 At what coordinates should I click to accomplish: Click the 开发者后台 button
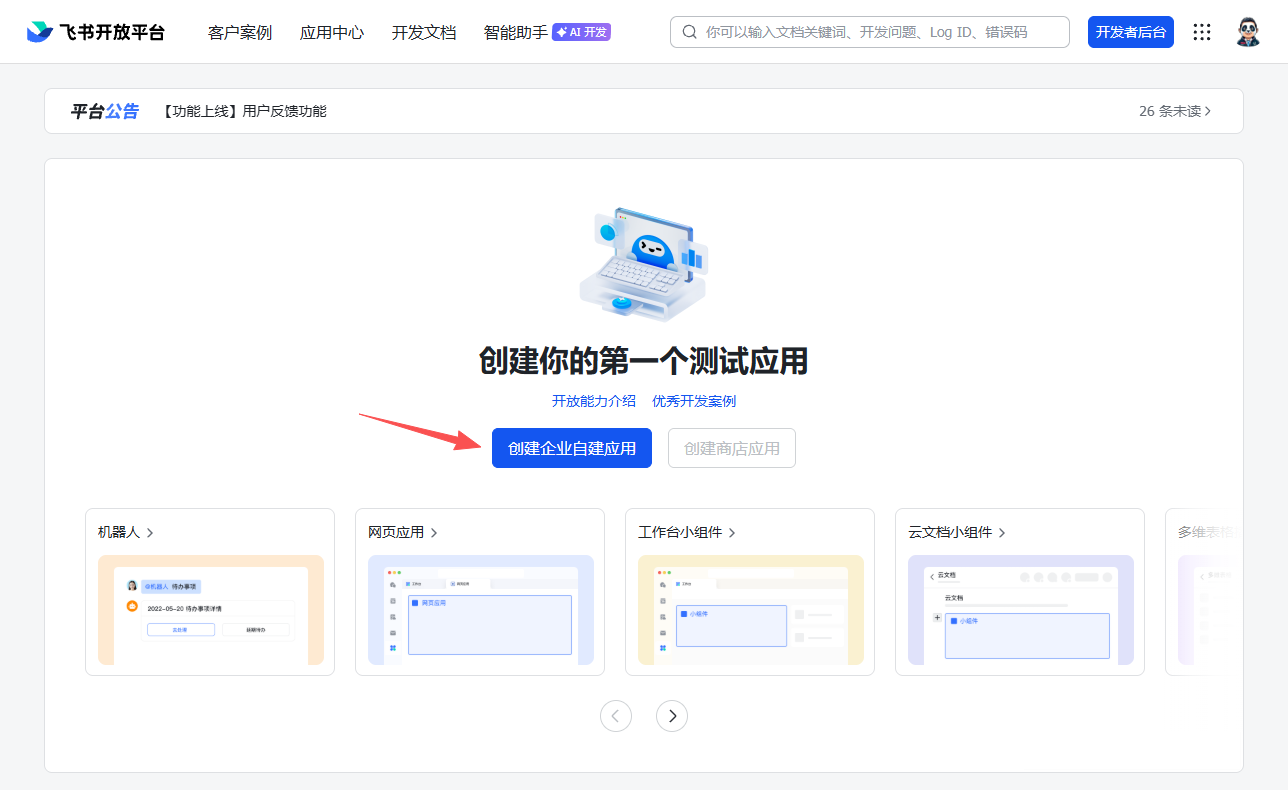[x=1131, y=32]
